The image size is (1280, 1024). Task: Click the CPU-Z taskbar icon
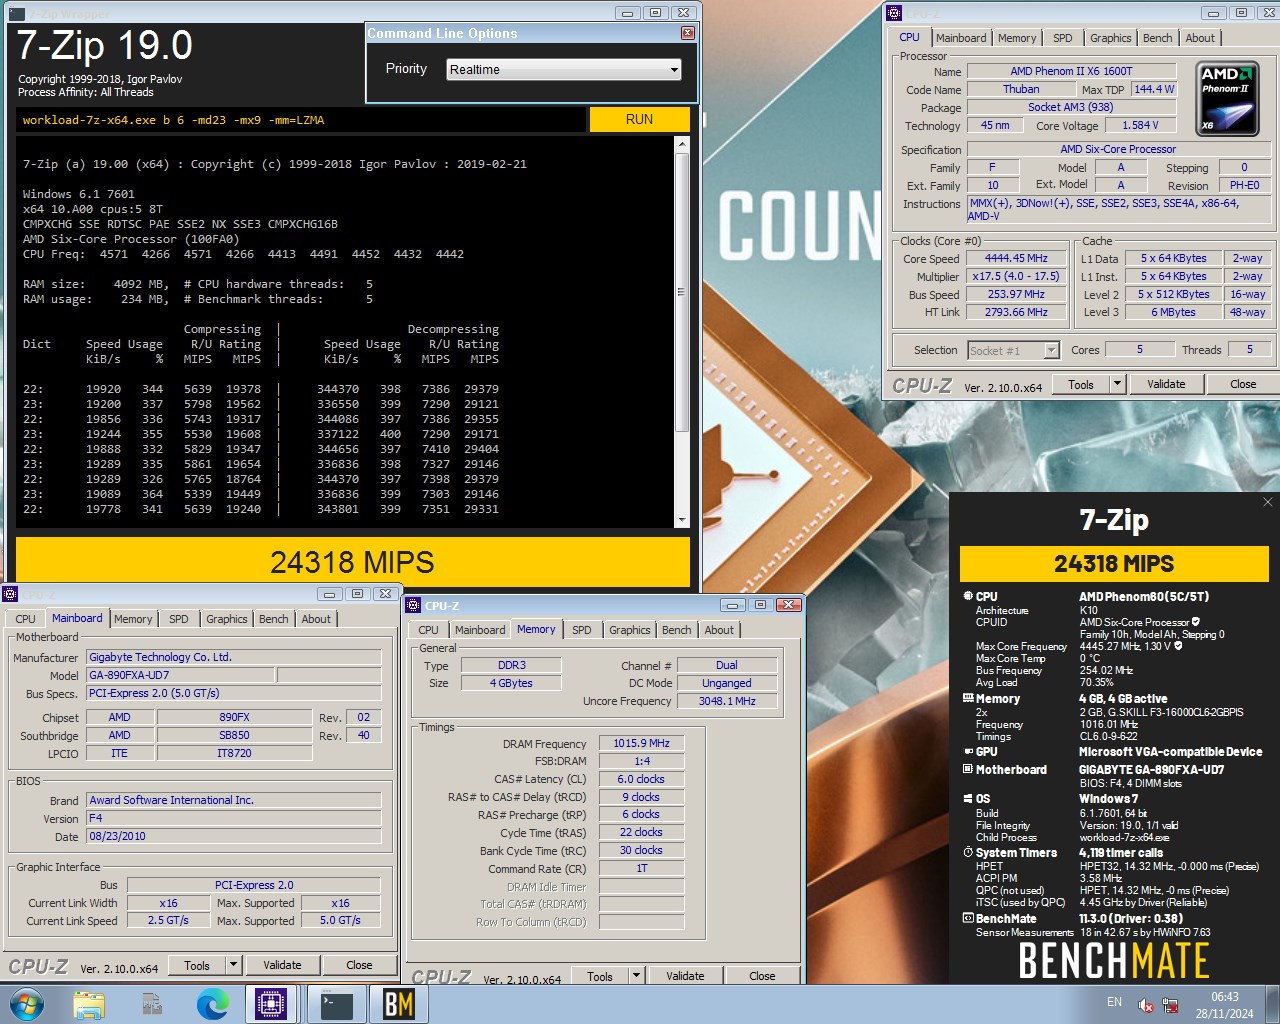271,1004
